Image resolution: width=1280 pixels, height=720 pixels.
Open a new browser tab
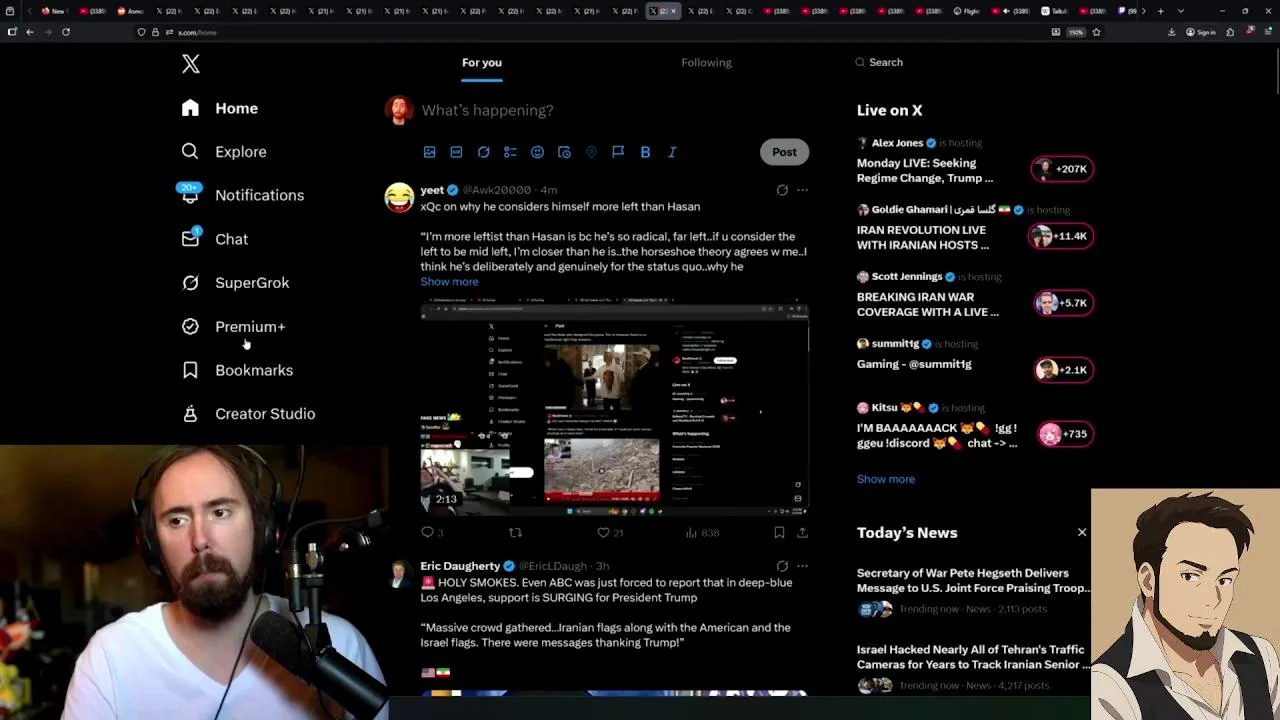click(1160, 11)
